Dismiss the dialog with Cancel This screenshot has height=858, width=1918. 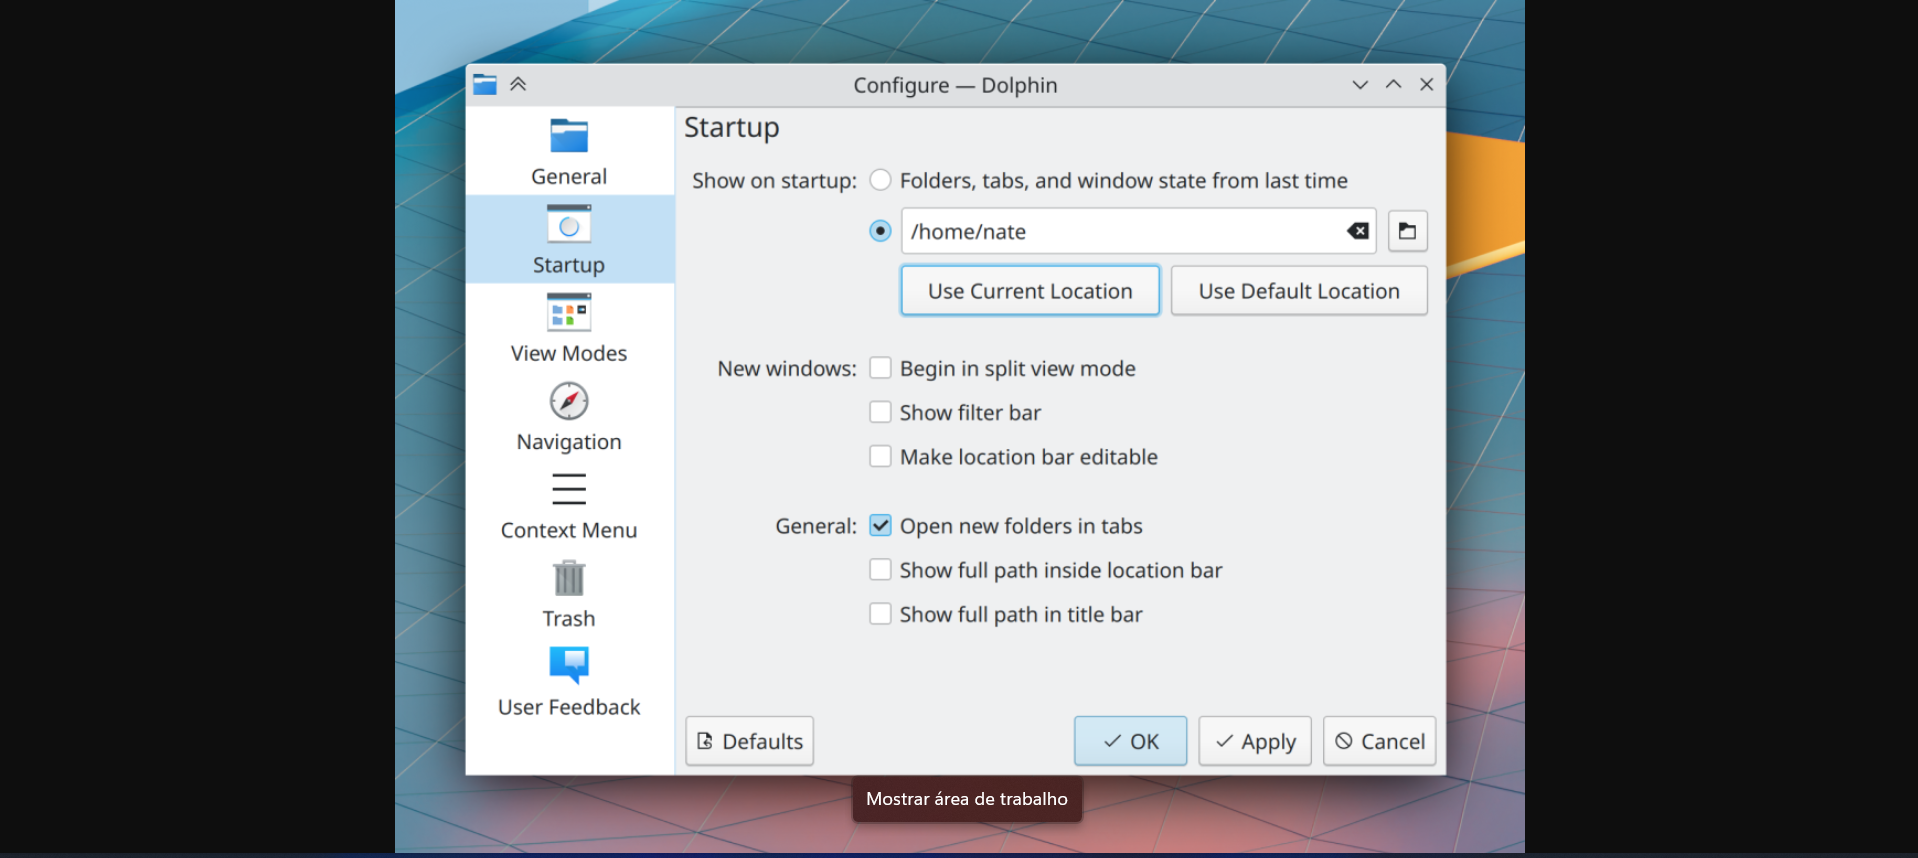(x=1379, y=741)
